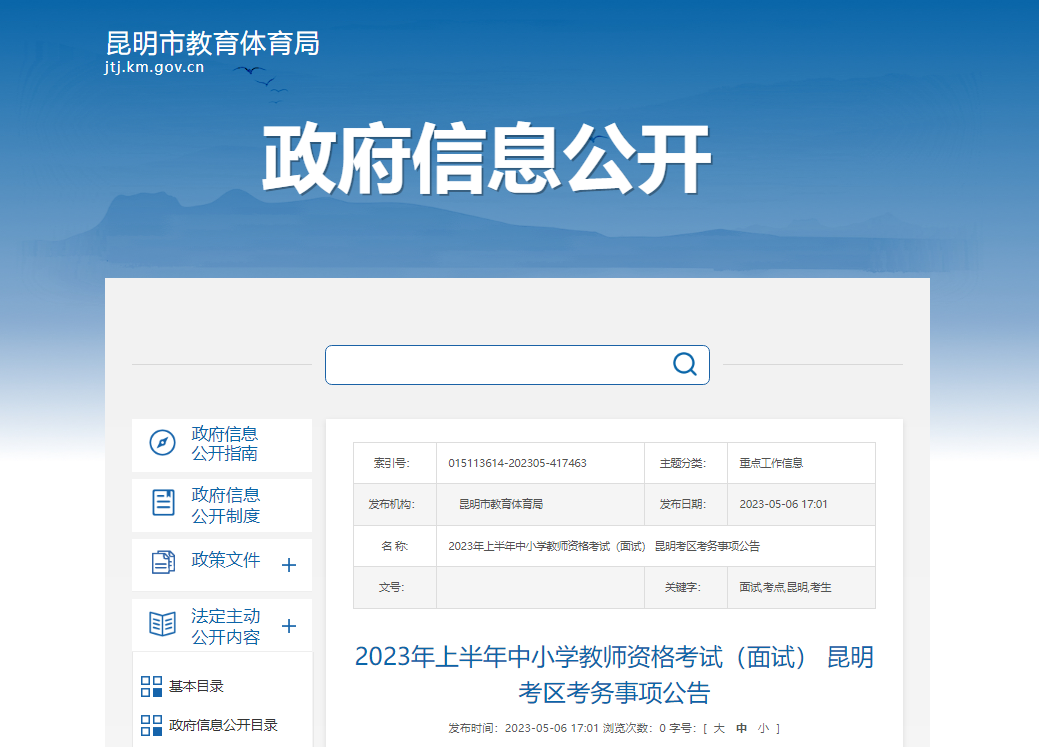Switch article font size to 小
This screenshot has width=1039, height=747.
(x=763, y=728)
